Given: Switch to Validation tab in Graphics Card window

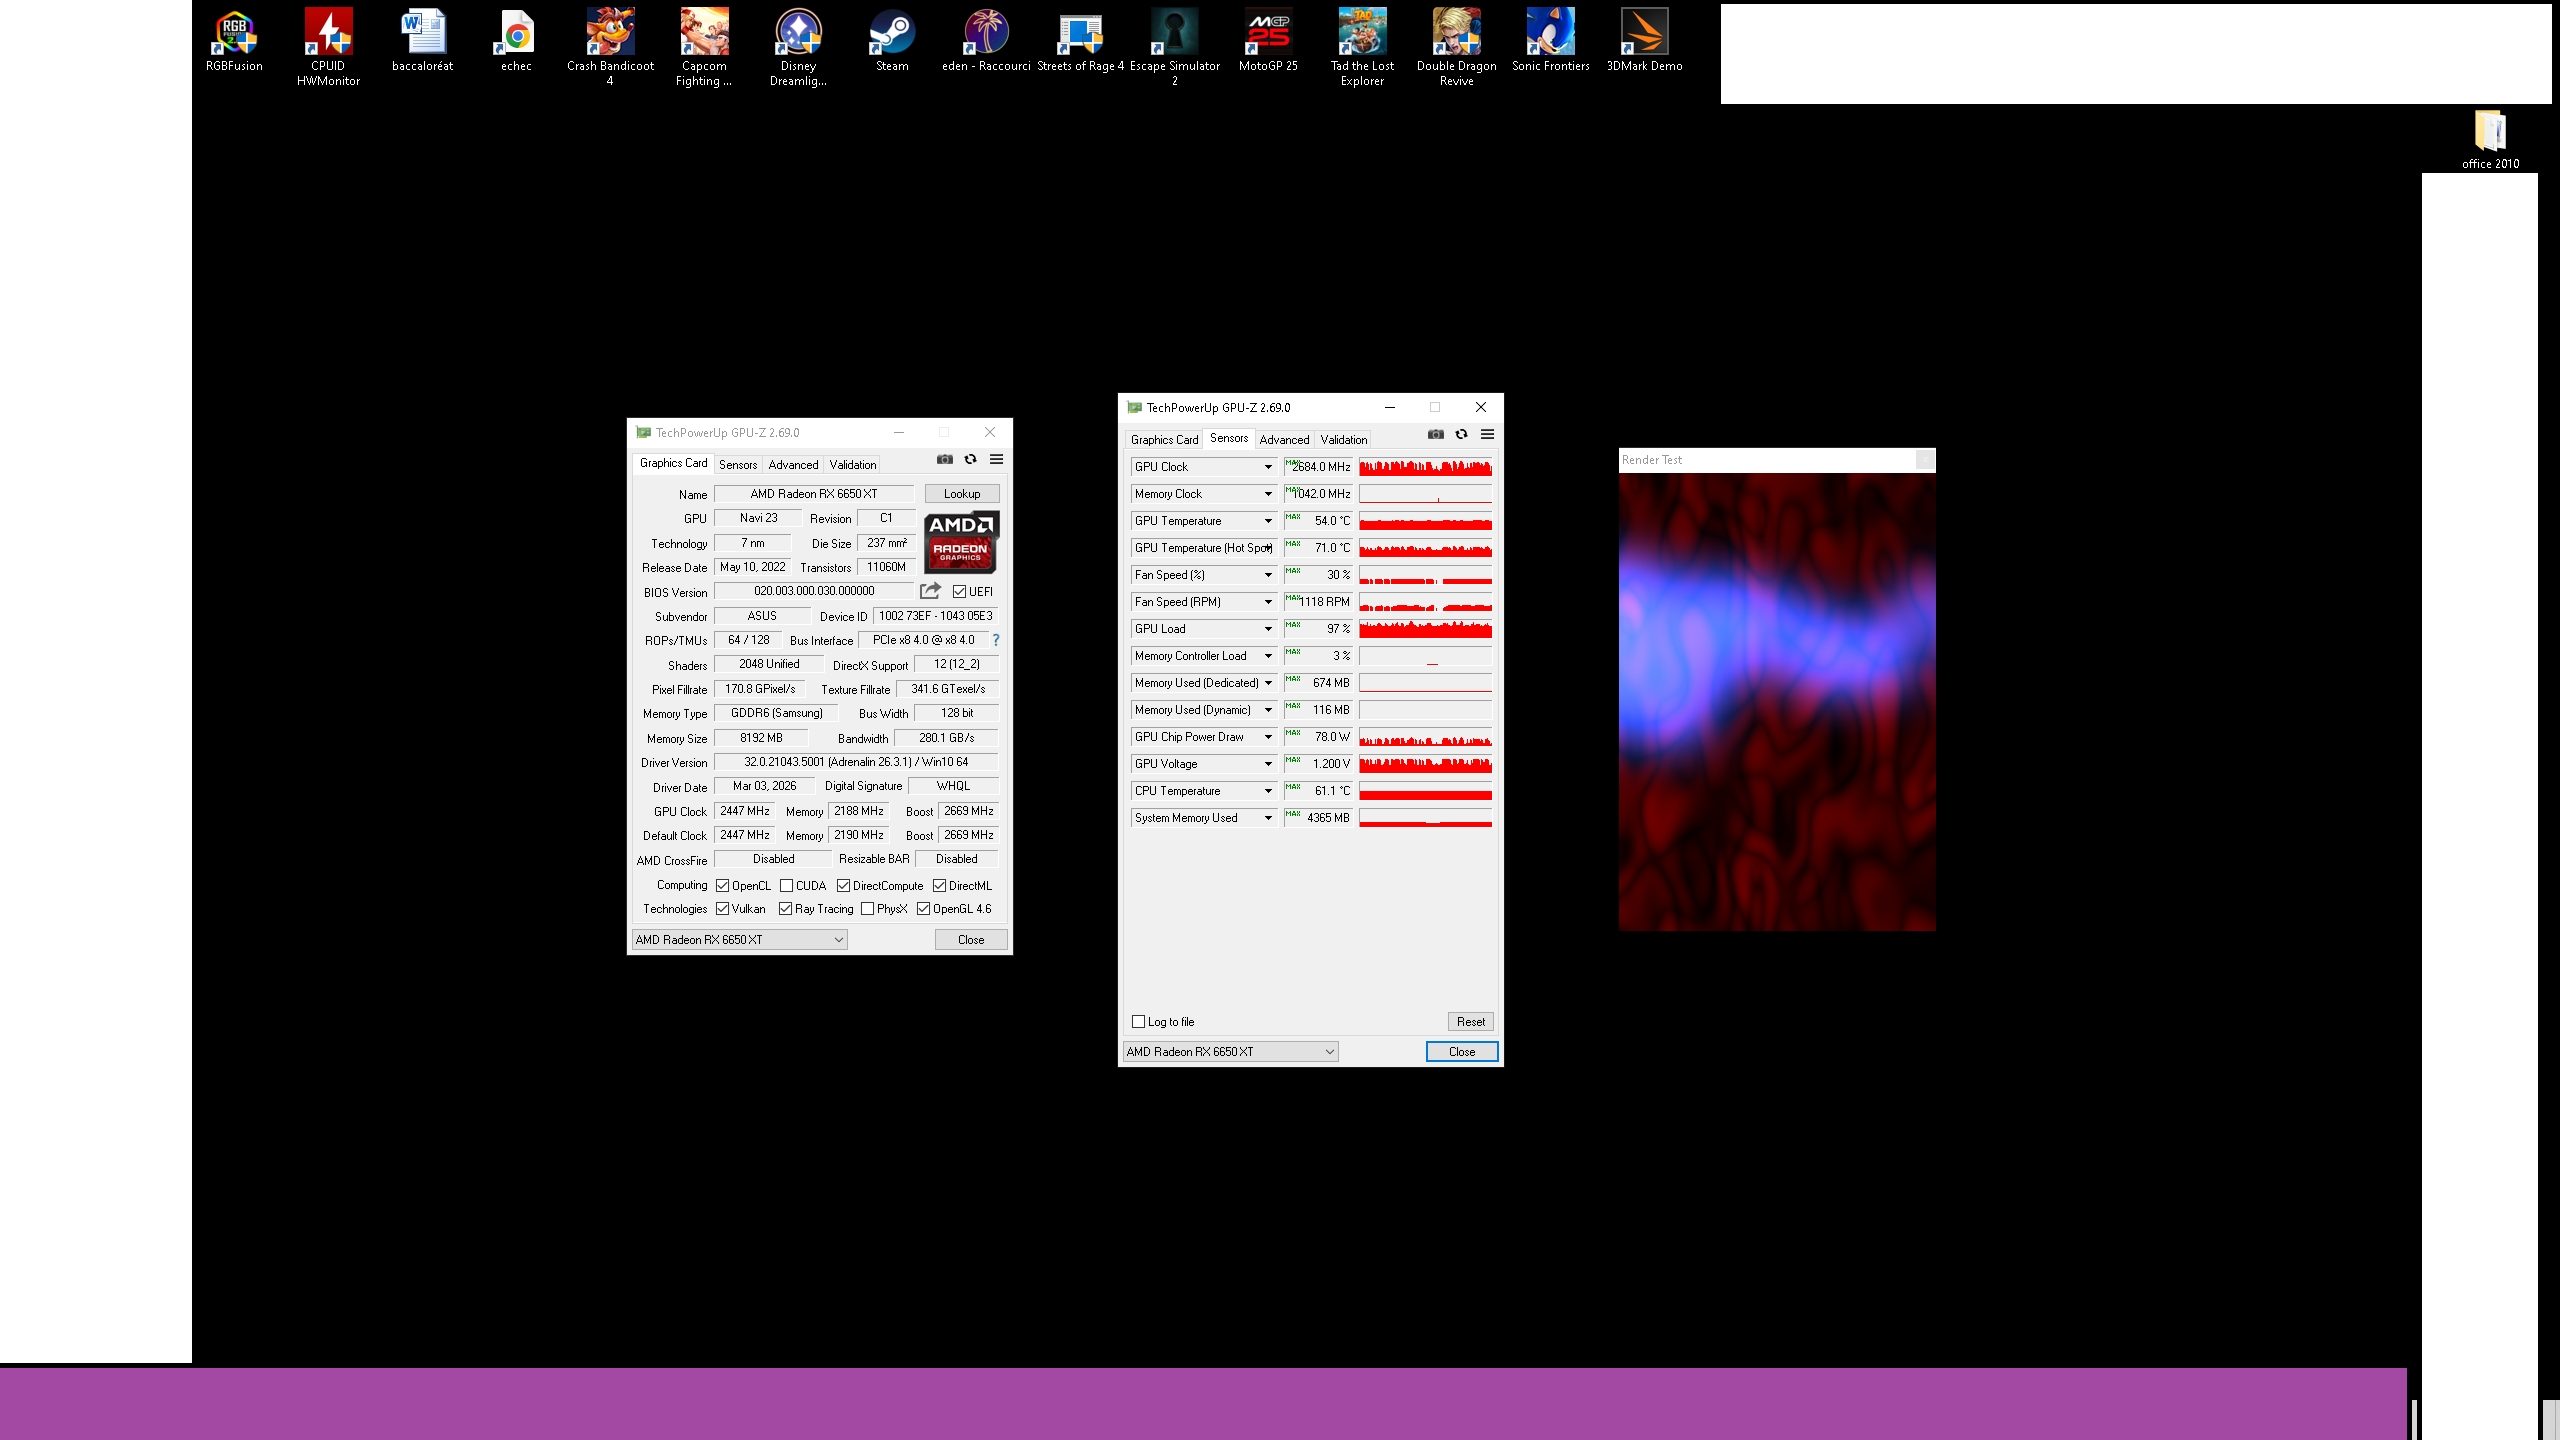Looking at the screenshot, I should pos(852,465).
